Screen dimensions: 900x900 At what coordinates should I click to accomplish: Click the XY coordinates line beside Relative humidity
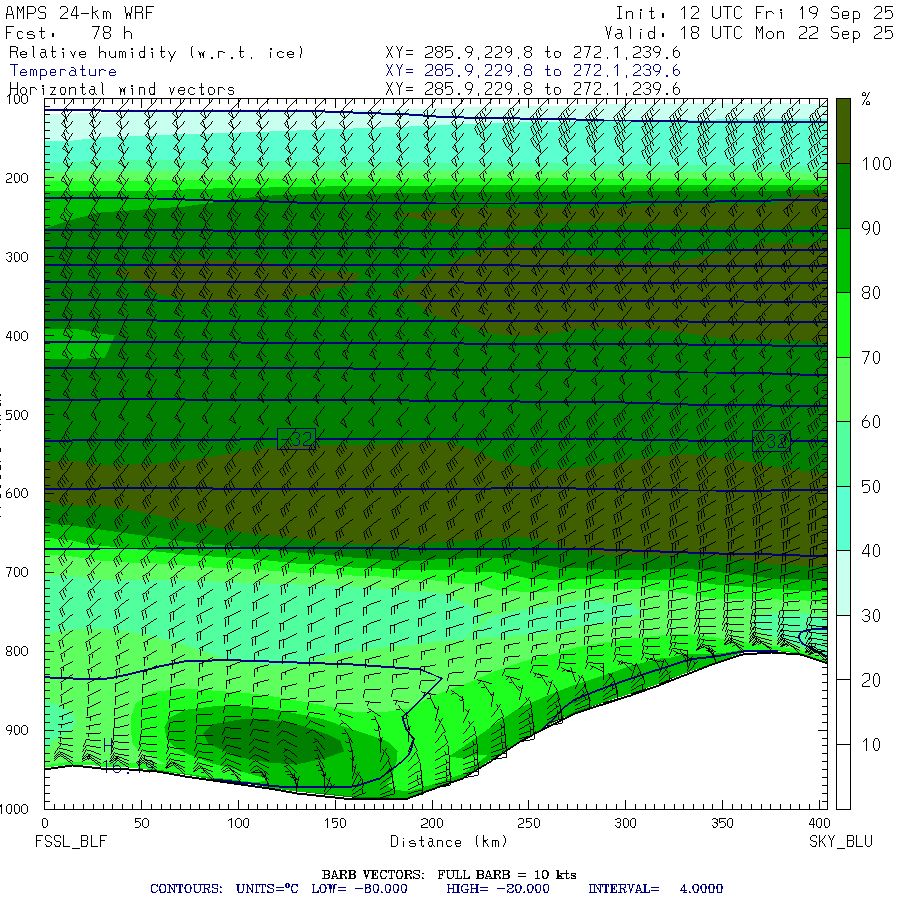[533, 53]
